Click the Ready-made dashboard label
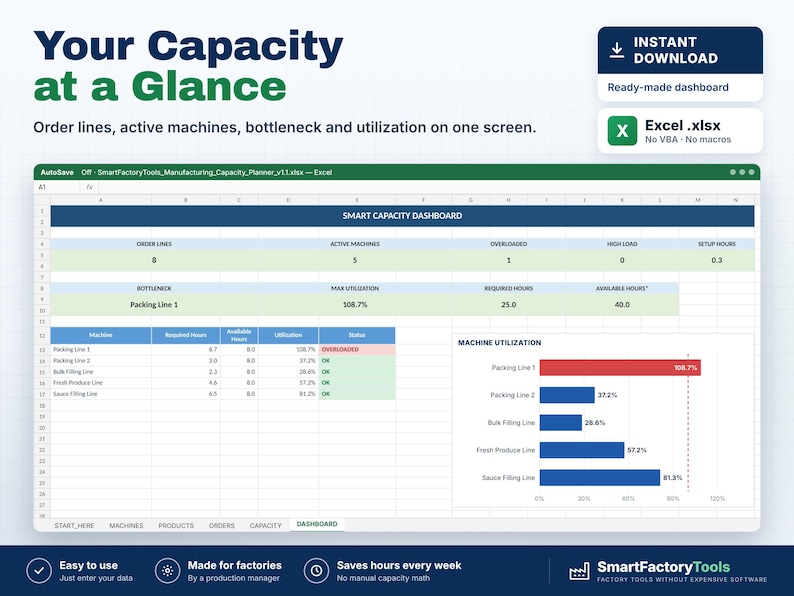This screenshot has width=794, height=596. (x=668, y=88)
